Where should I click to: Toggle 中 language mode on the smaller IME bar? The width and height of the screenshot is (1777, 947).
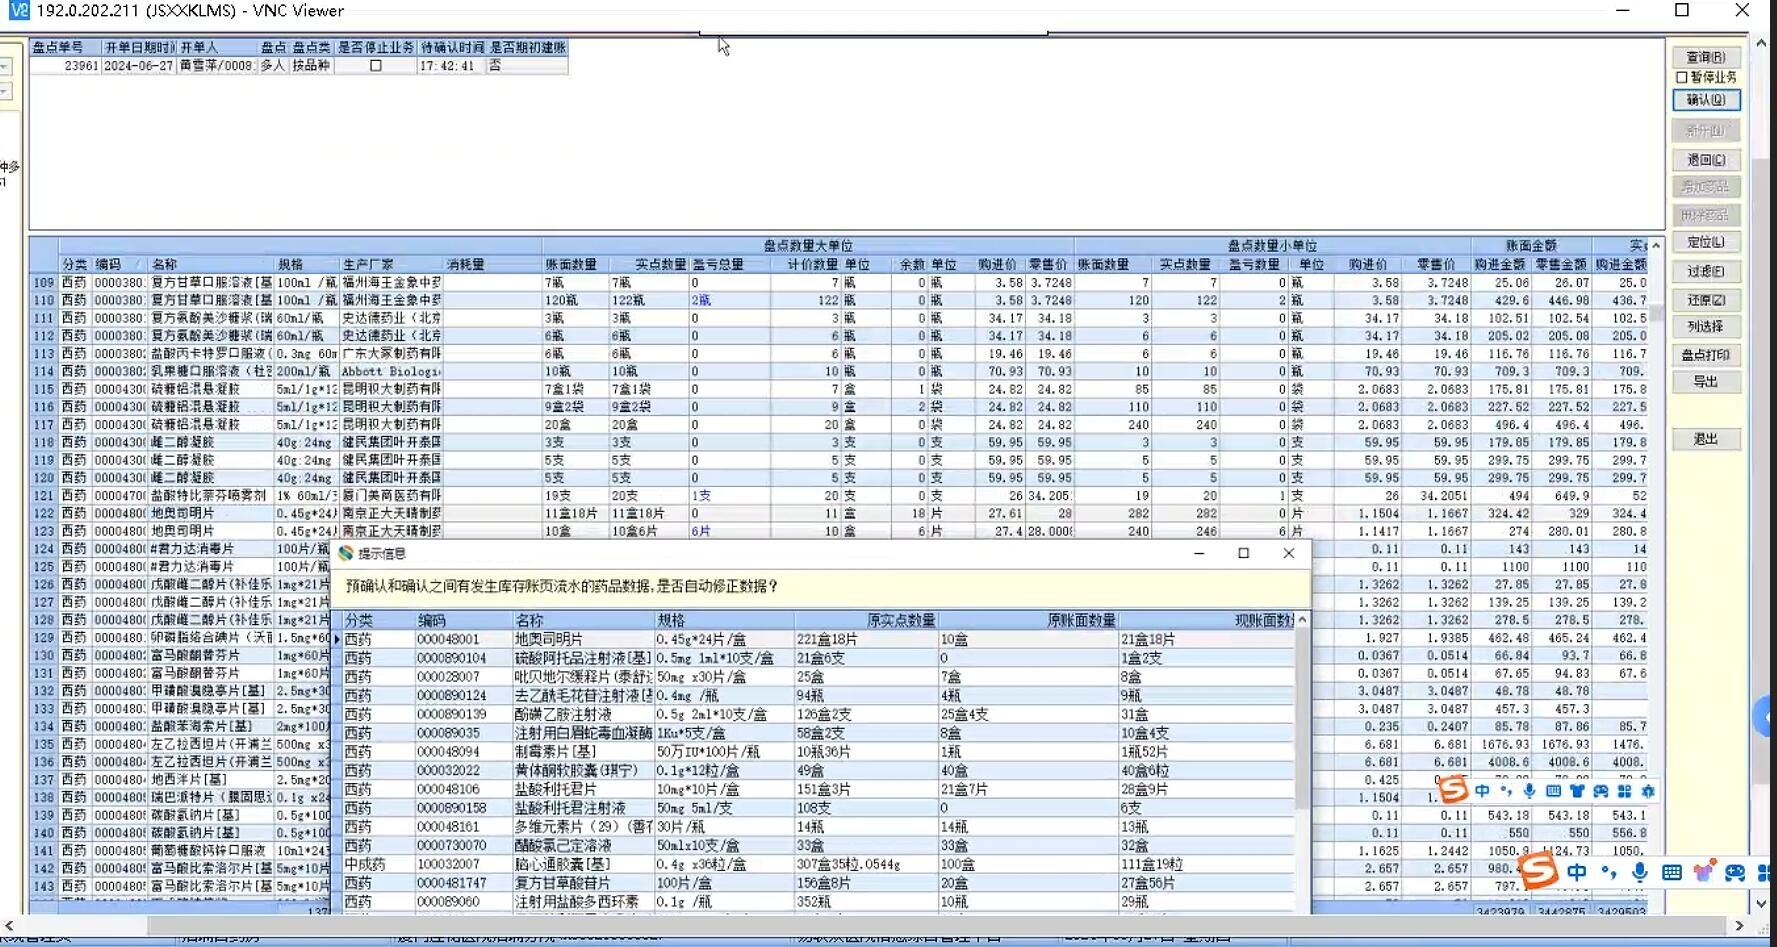point(1482,791)
